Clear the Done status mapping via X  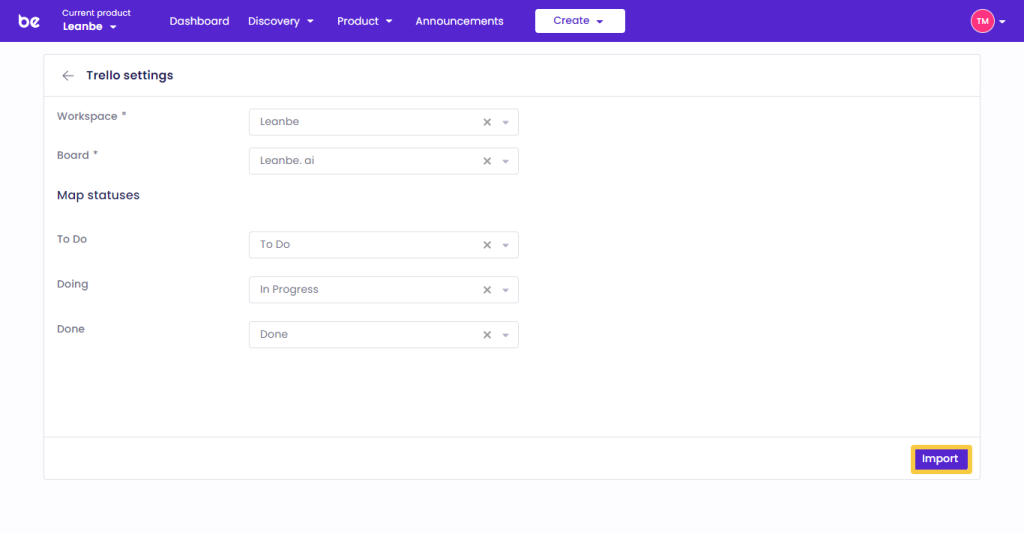coord(487,335)
